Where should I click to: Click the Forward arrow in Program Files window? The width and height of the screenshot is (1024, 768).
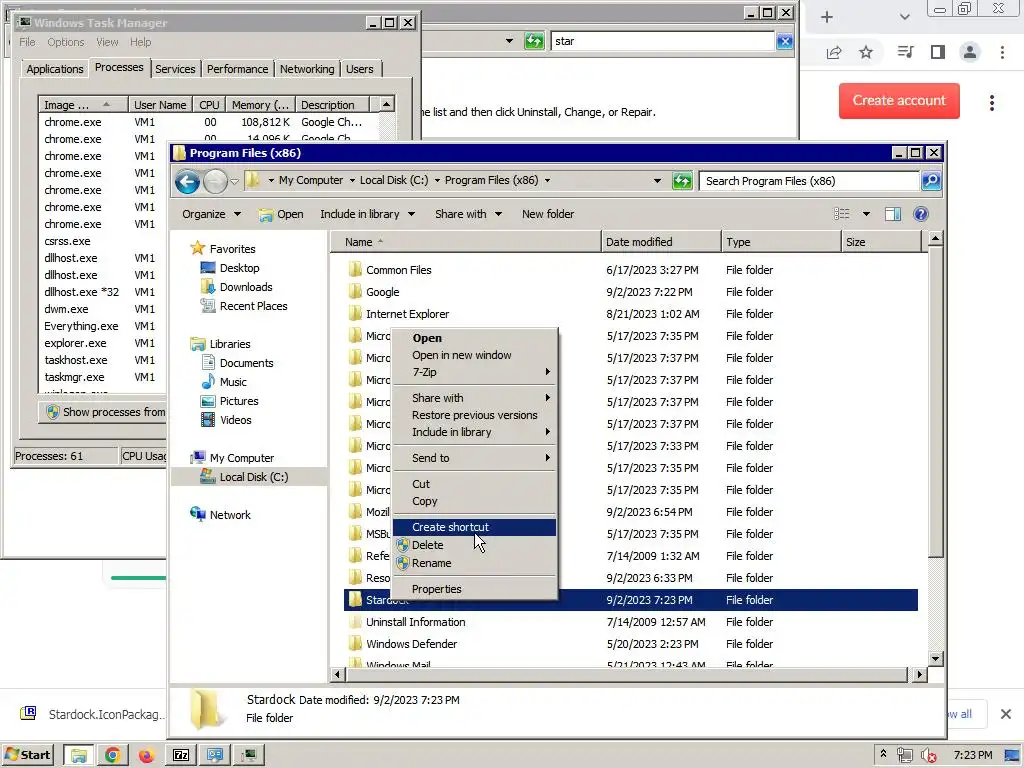[x=215, y=182]
